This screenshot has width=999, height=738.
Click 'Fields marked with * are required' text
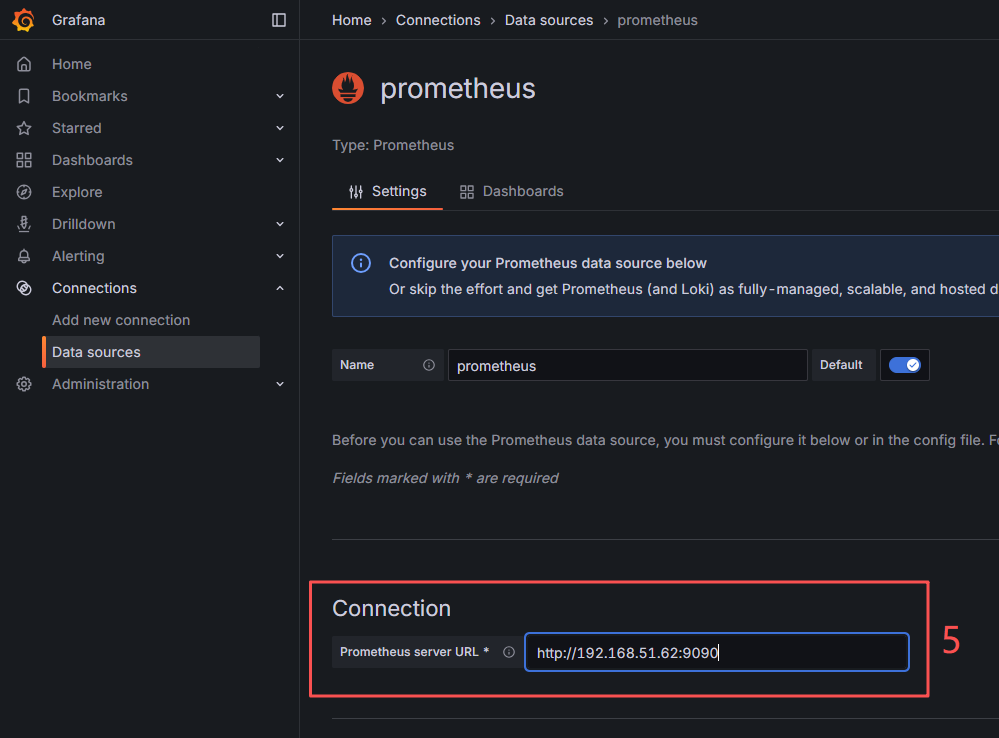click(445, 478)
